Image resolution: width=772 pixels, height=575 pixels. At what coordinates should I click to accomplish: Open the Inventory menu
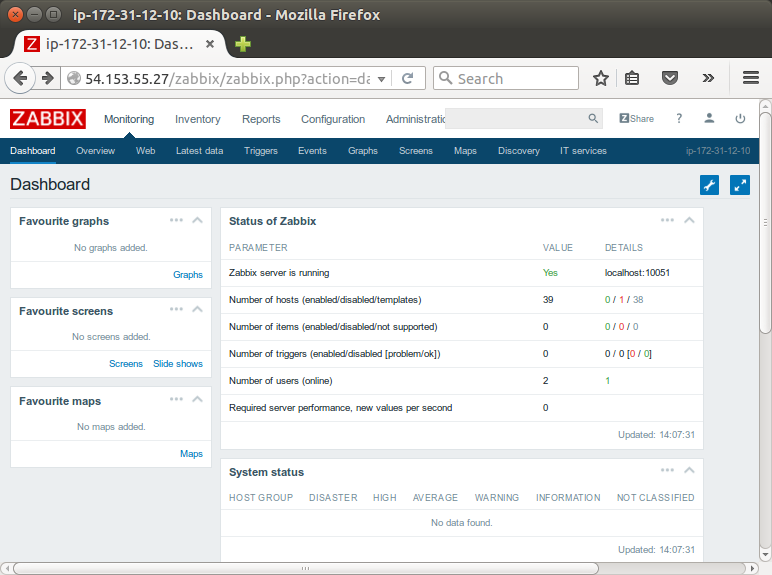pos(197,119)
